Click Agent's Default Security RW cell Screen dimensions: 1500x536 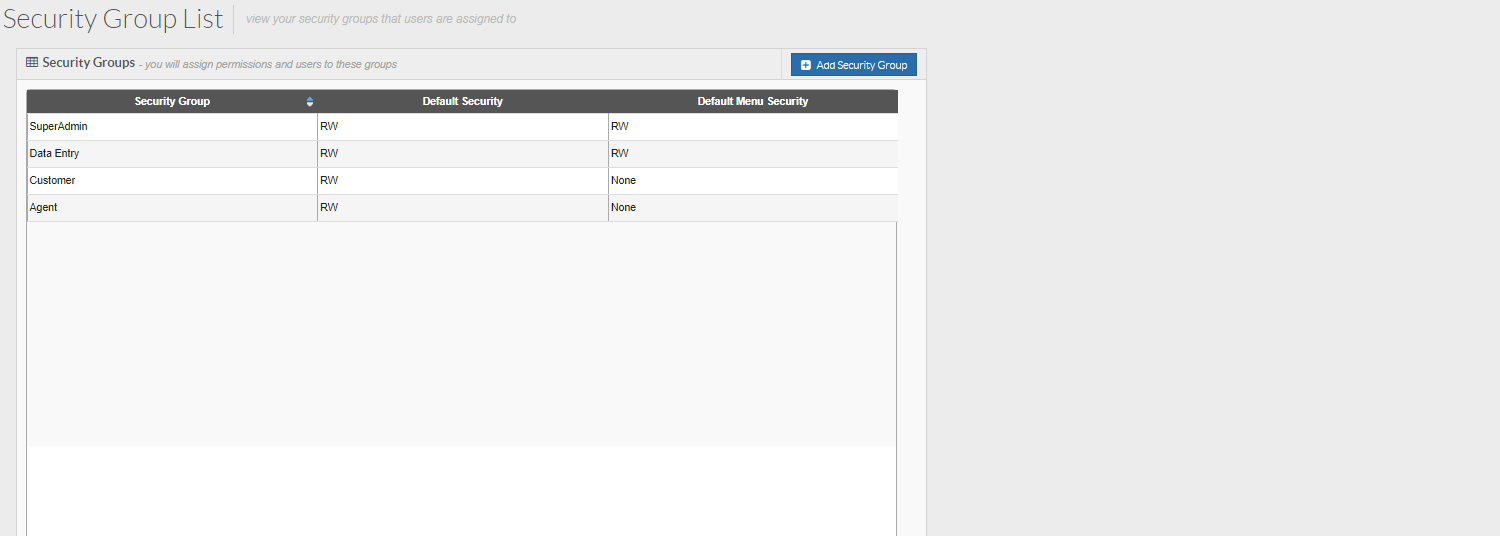(329, 208)
